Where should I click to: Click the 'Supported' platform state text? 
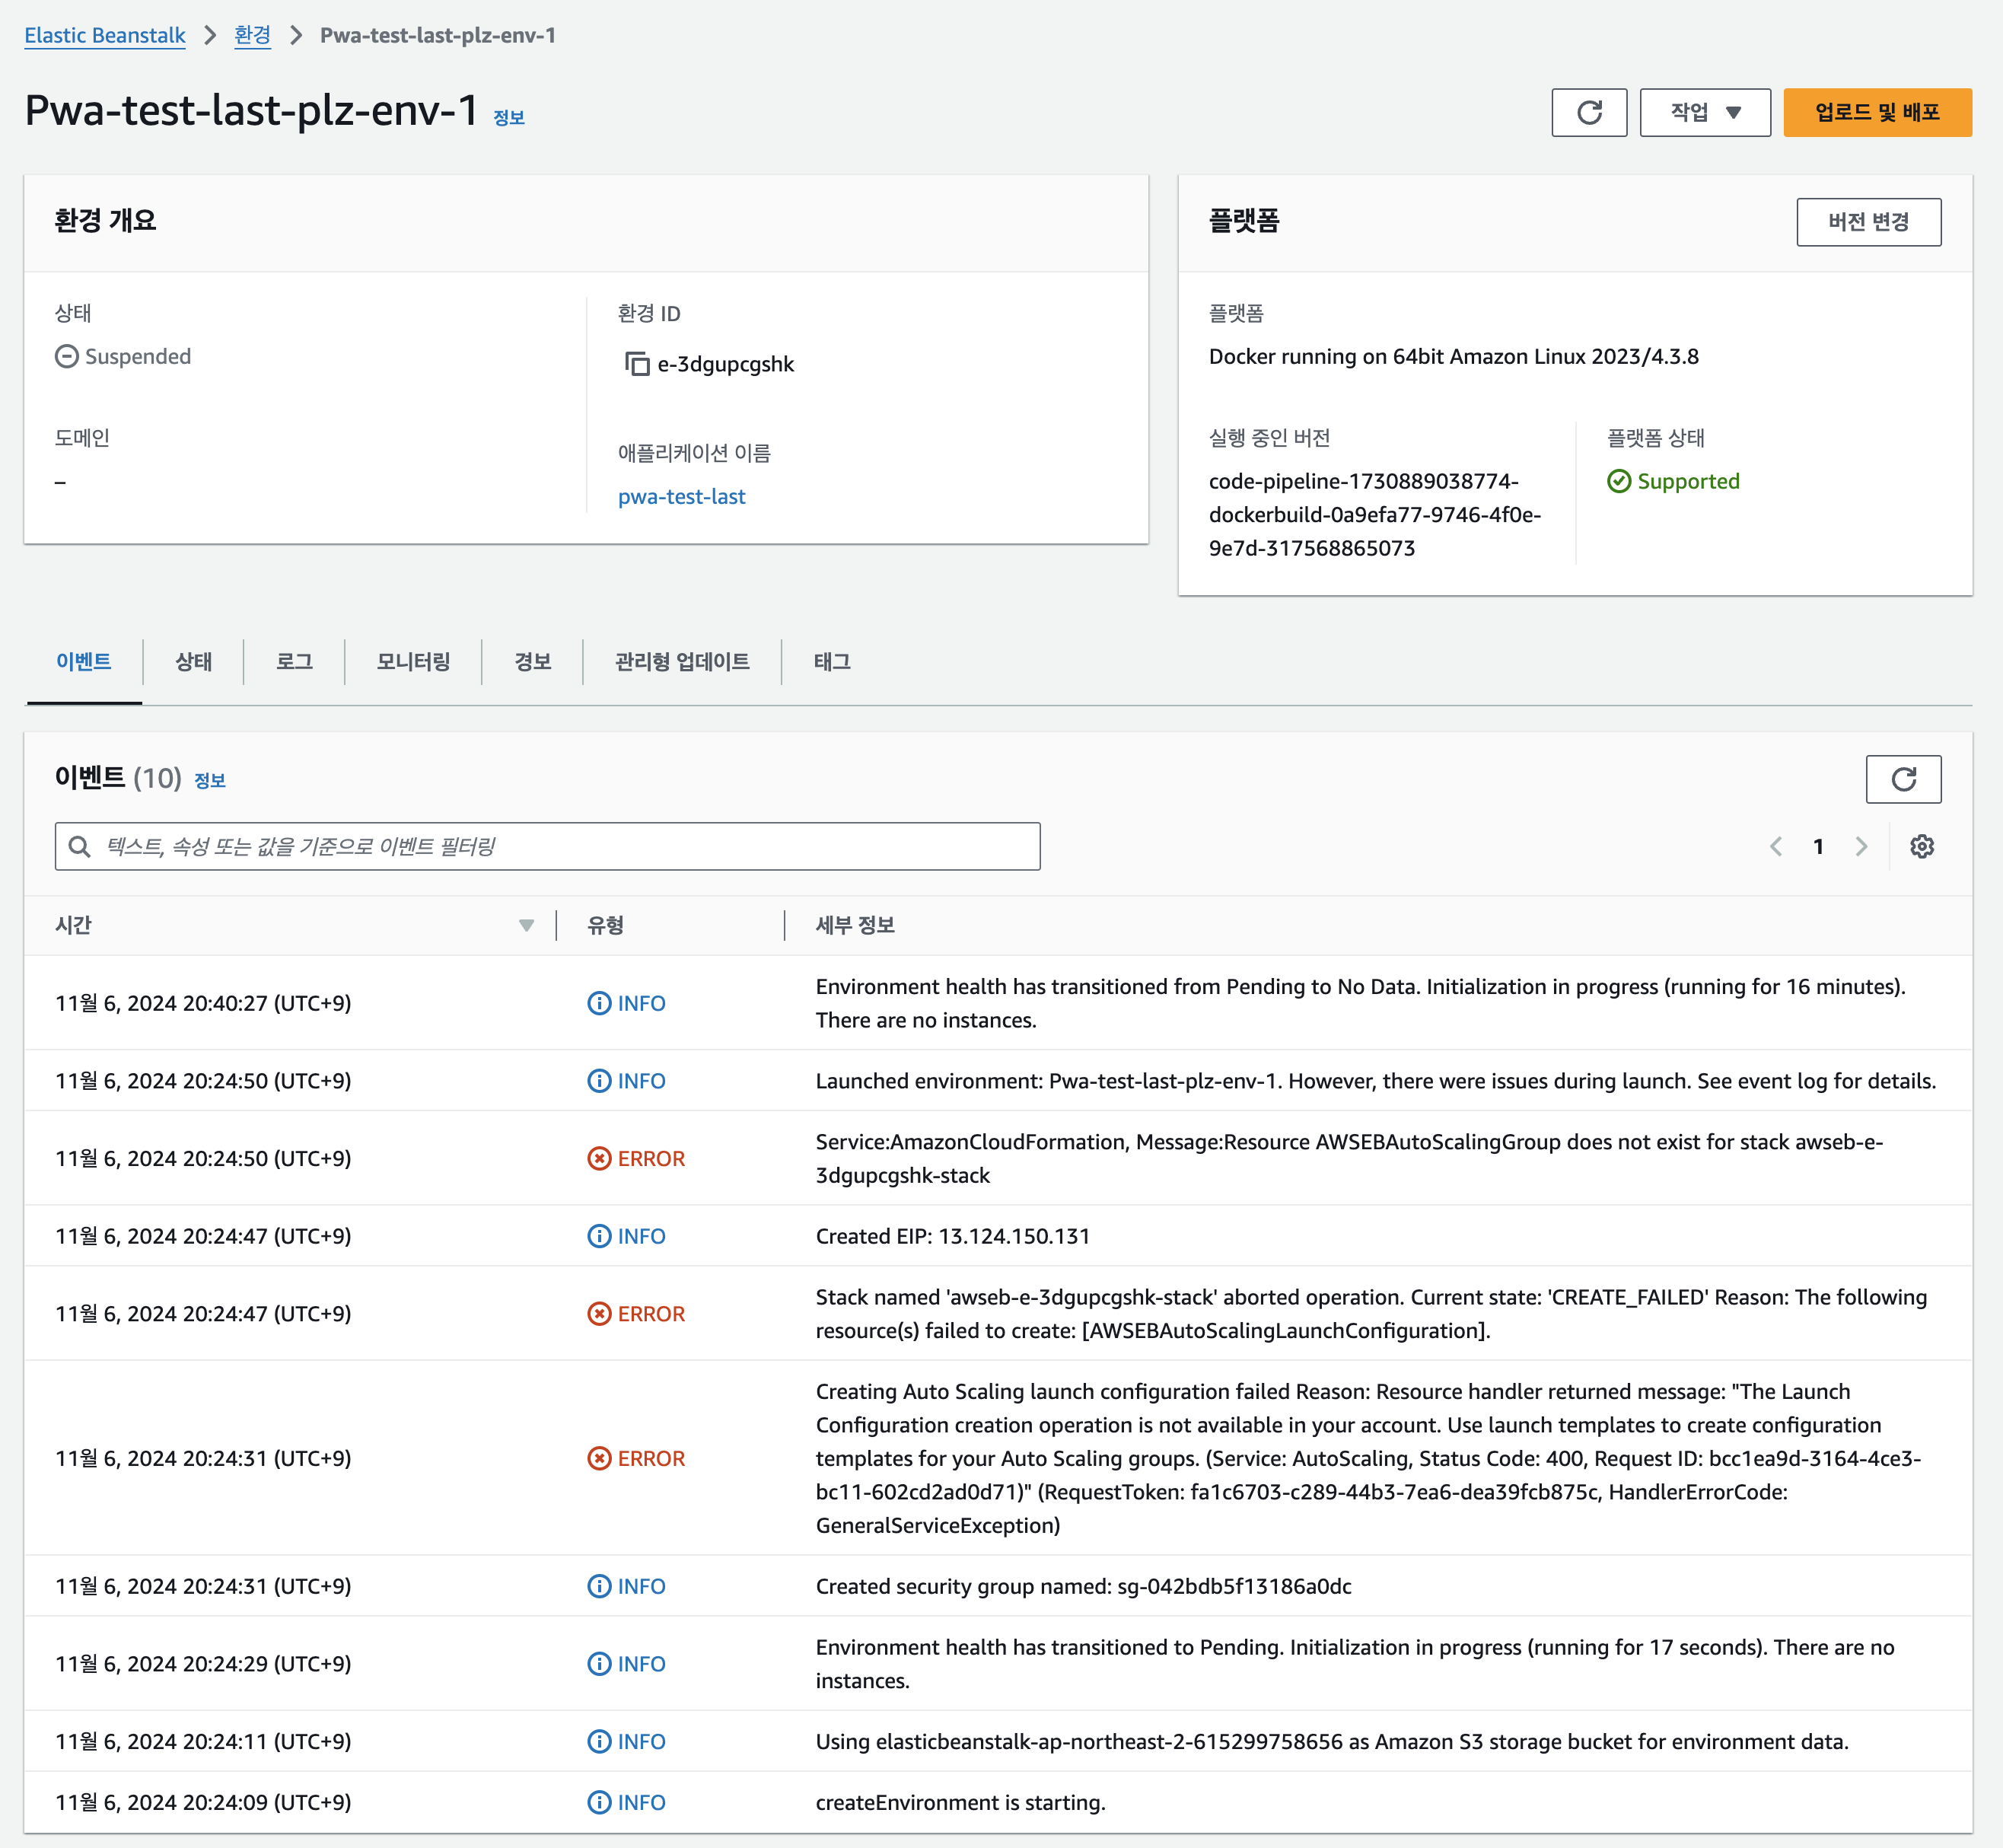tap(1688, 481)
